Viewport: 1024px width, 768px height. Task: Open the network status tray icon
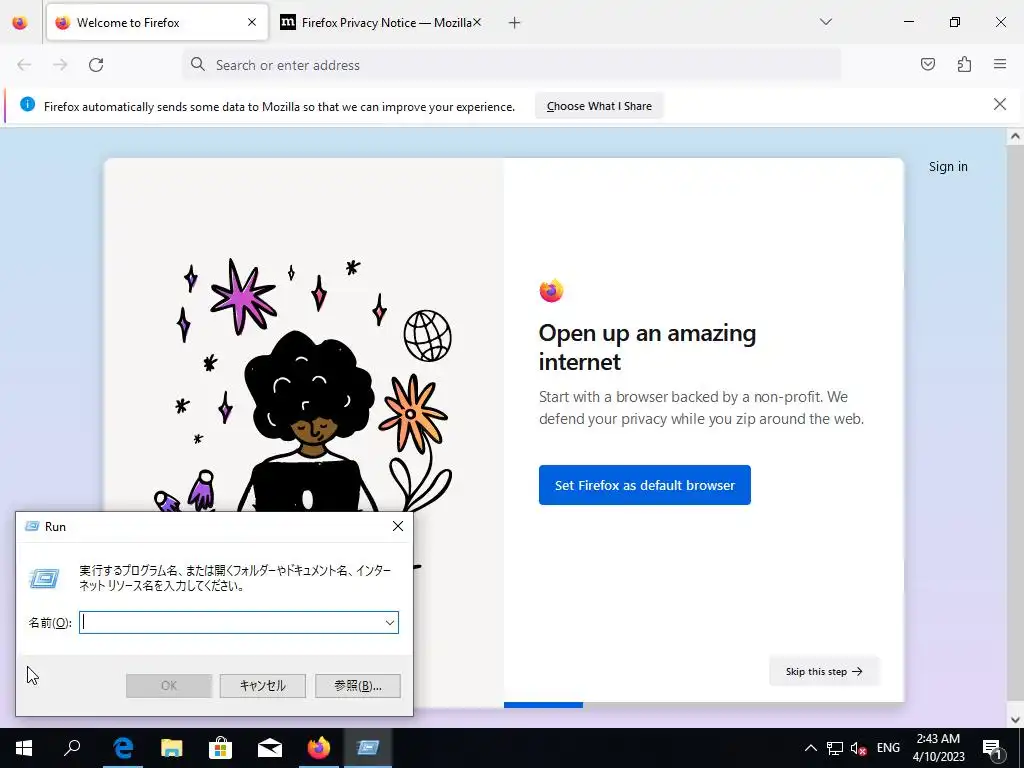coord(835,748)
